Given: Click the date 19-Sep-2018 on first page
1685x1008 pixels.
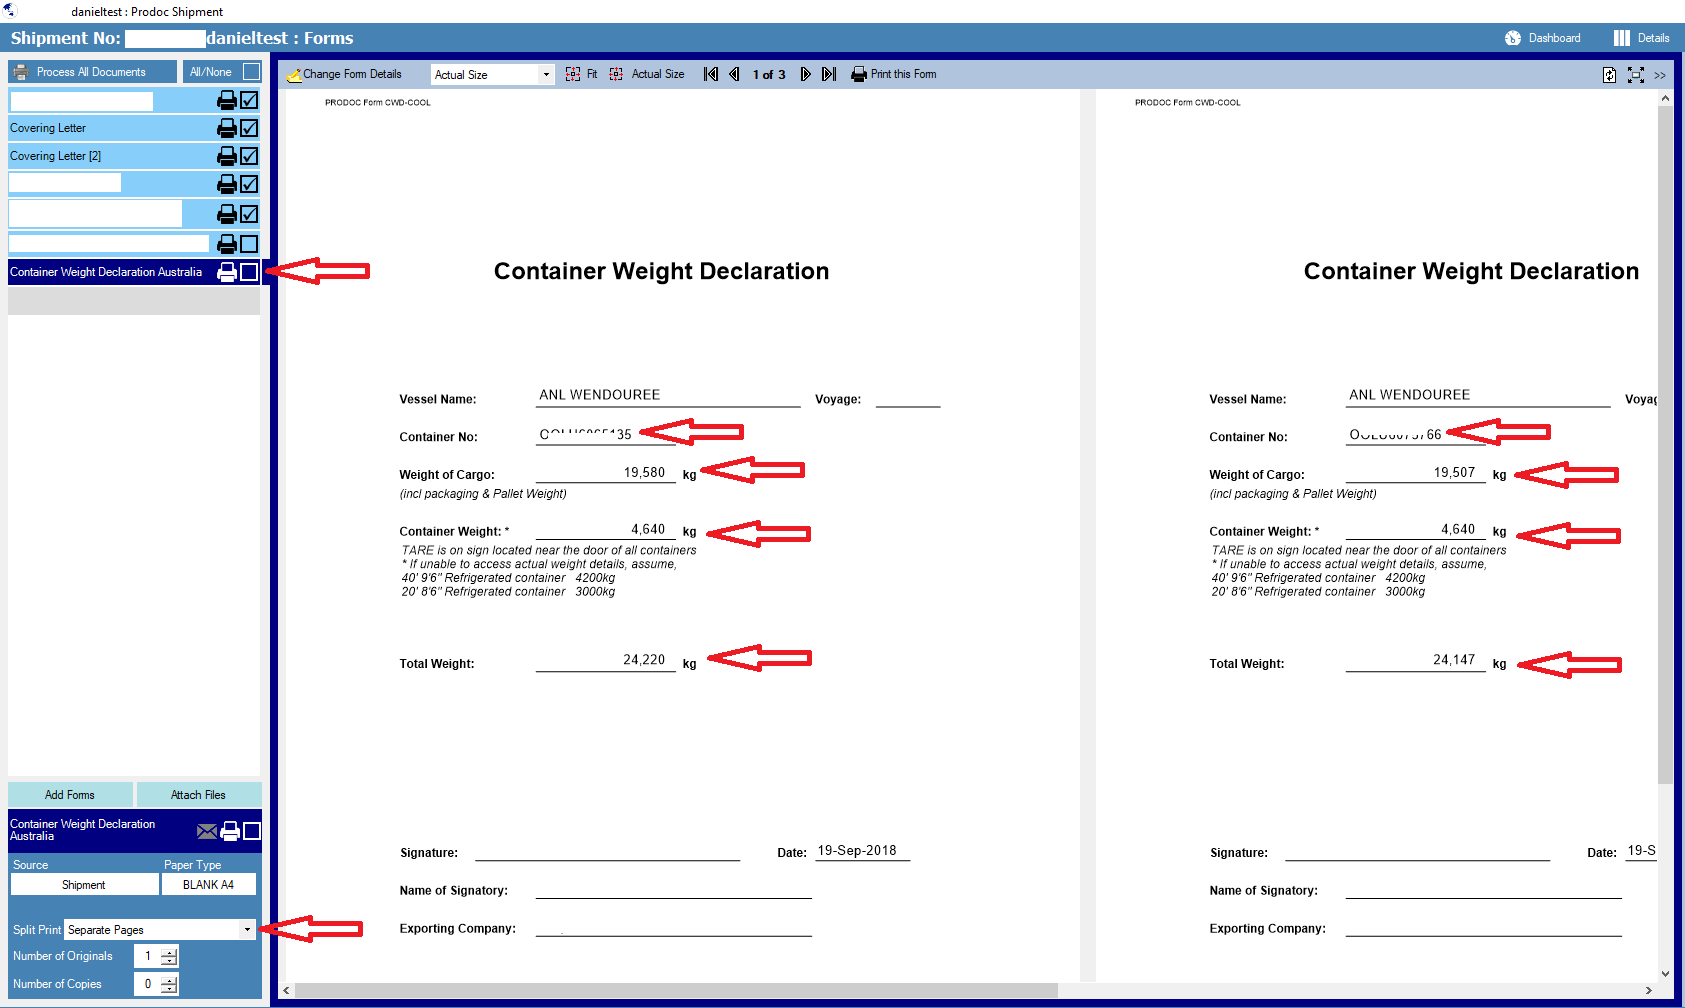Looking at the screenshot, I should tap(857, 851).
